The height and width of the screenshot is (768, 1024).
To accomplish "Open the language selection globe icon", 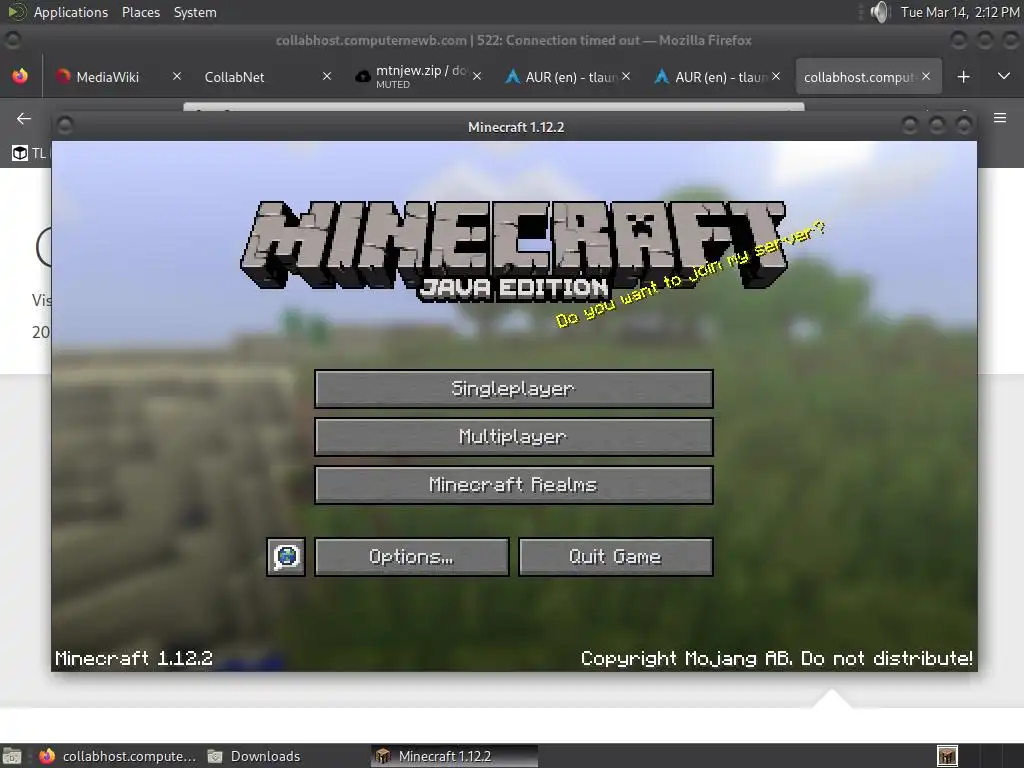I will point(286,556).
